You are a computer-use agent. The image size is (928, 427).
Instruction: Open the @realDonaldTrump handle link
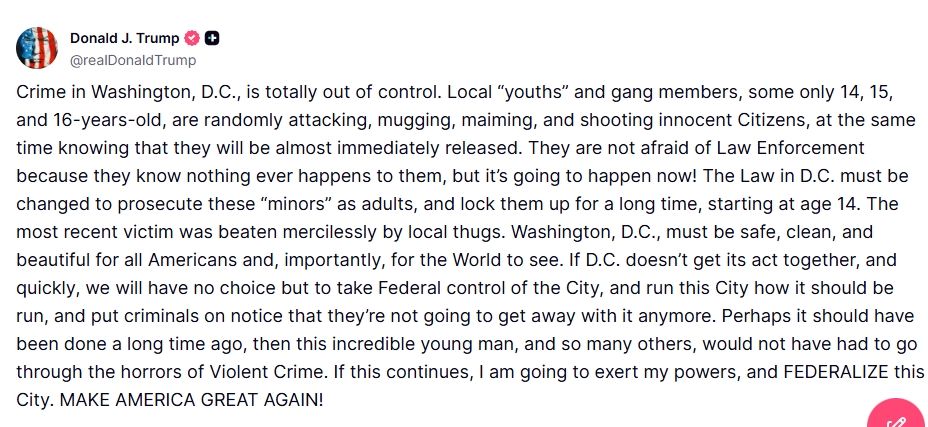[x=133, y=60]
